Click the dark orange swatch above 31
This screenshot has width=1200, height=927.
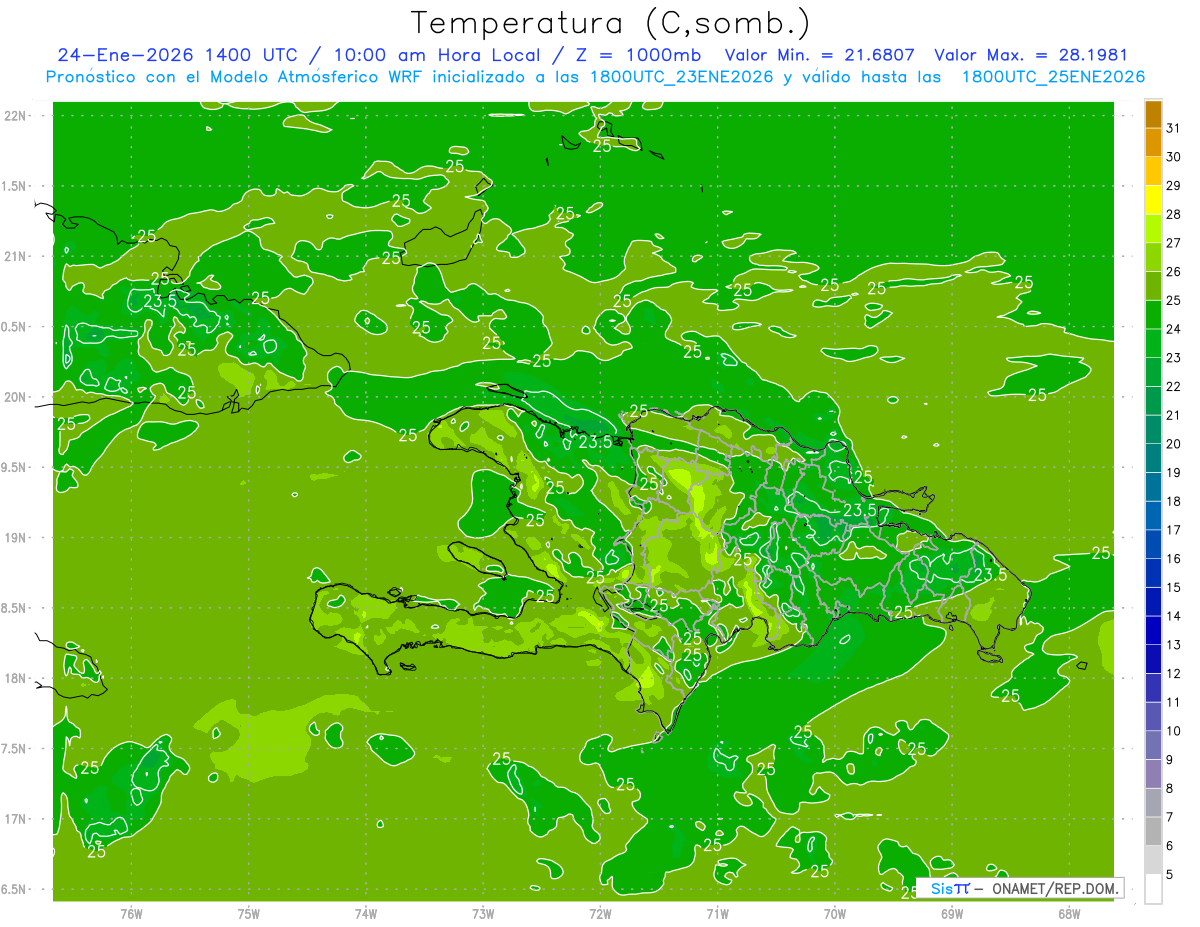coord(1153,114)
